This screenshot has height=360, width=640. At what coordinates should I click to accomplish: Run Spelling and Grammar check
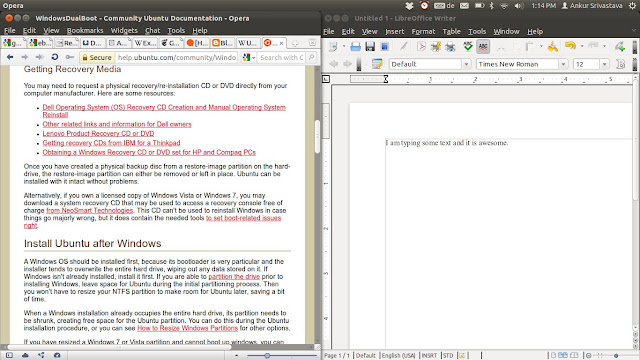click(x=468, y=47)
